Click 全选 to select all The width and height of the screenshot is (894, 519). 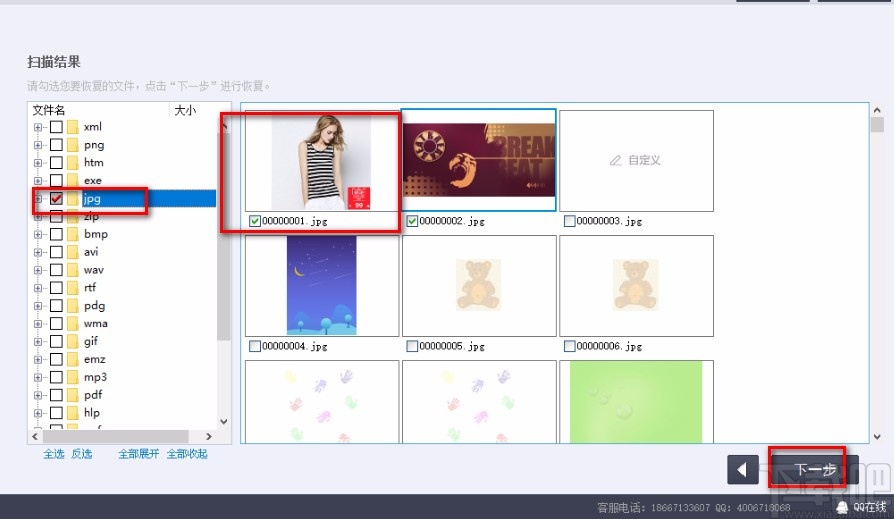pos(54,454)
